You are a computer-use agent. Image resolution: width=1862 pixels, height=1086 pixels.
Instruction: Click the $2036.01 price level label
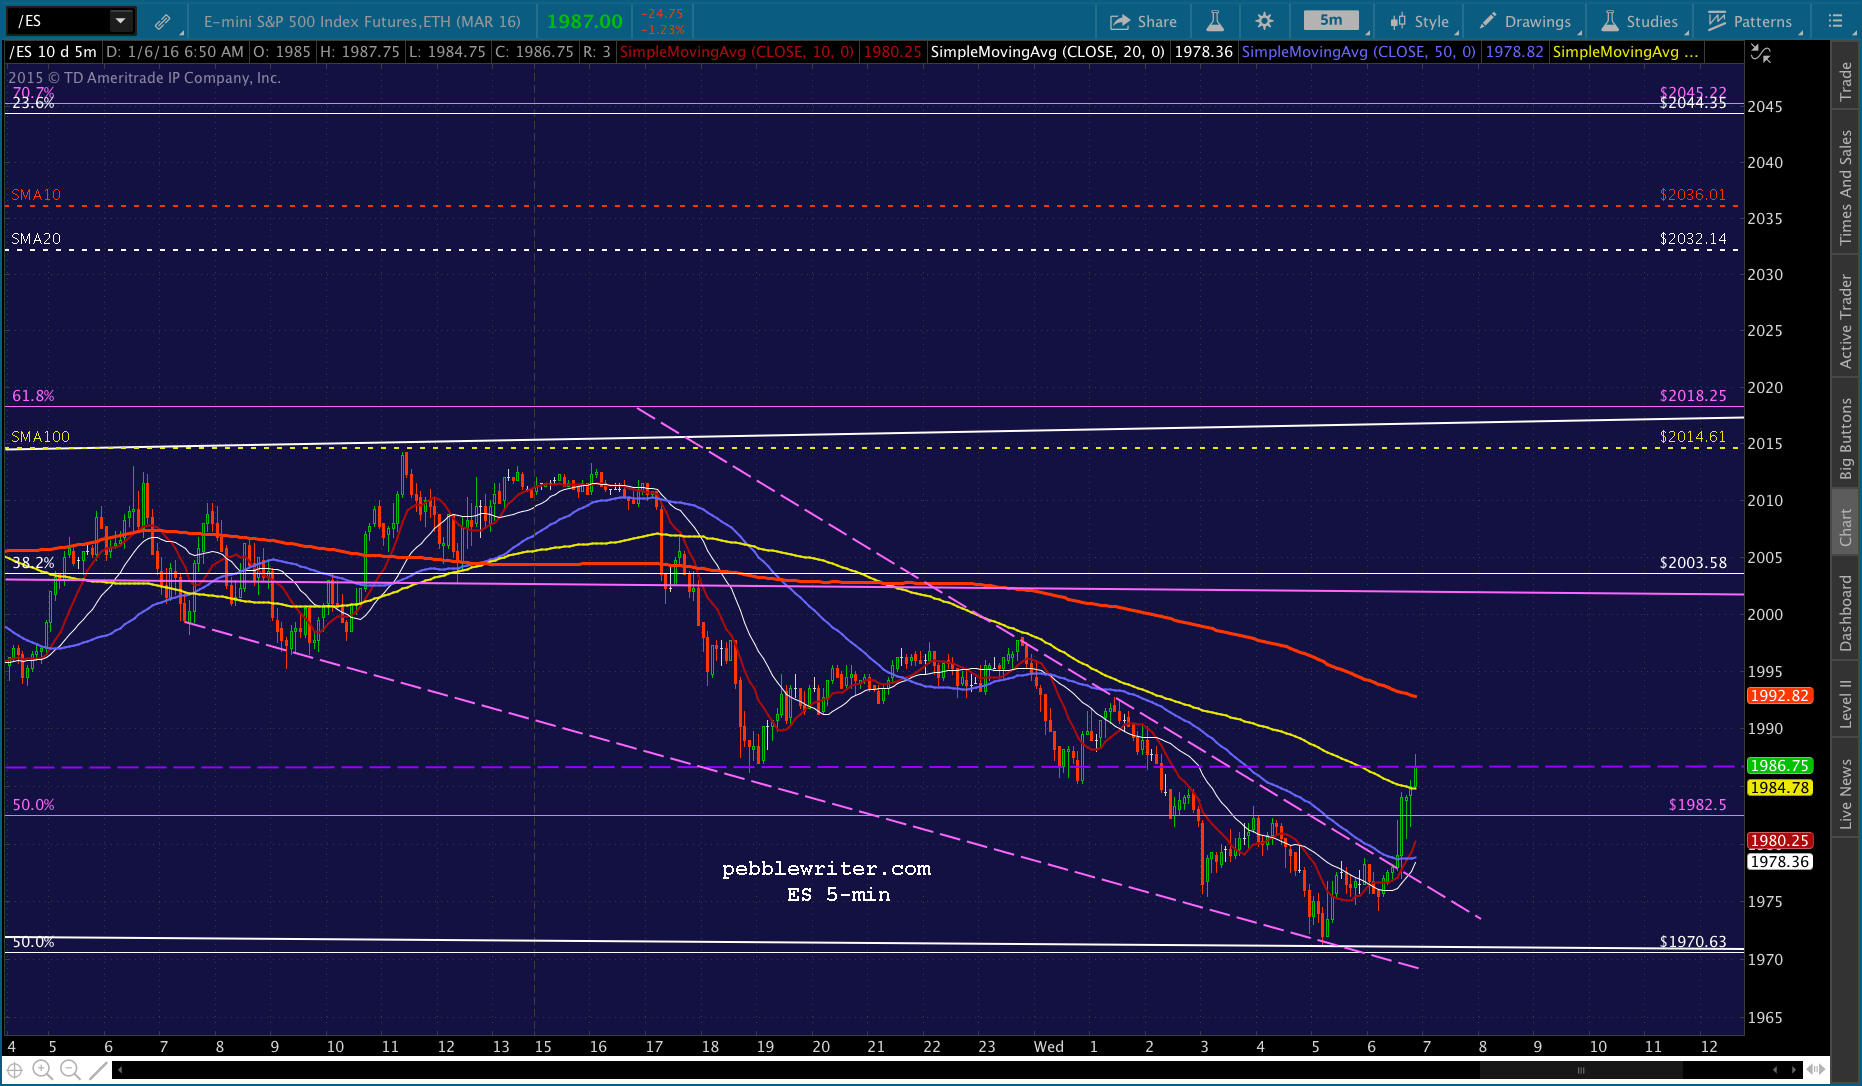pyautogui.click(x=1693, y=195)
